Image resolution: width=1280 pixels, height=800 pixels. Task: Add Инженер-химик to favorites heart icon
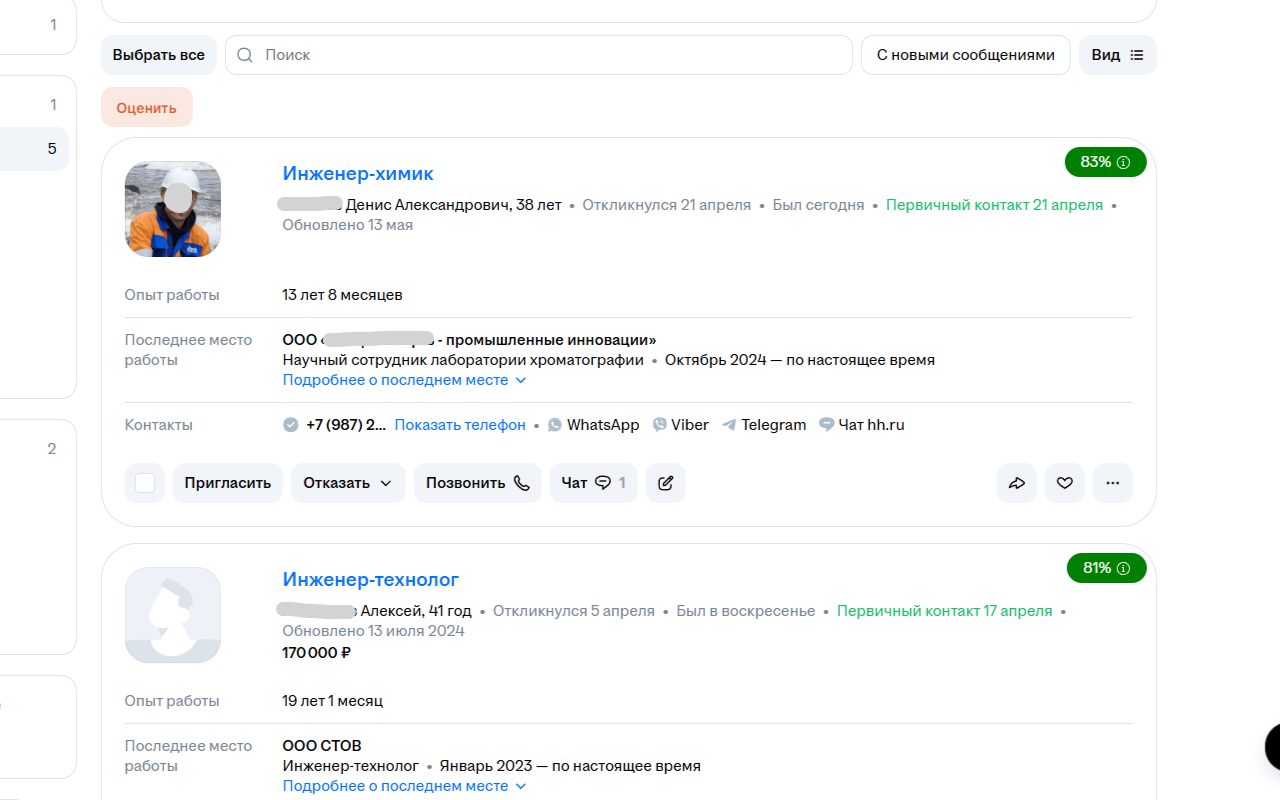pyautogui.click(x=1065, y=483)
